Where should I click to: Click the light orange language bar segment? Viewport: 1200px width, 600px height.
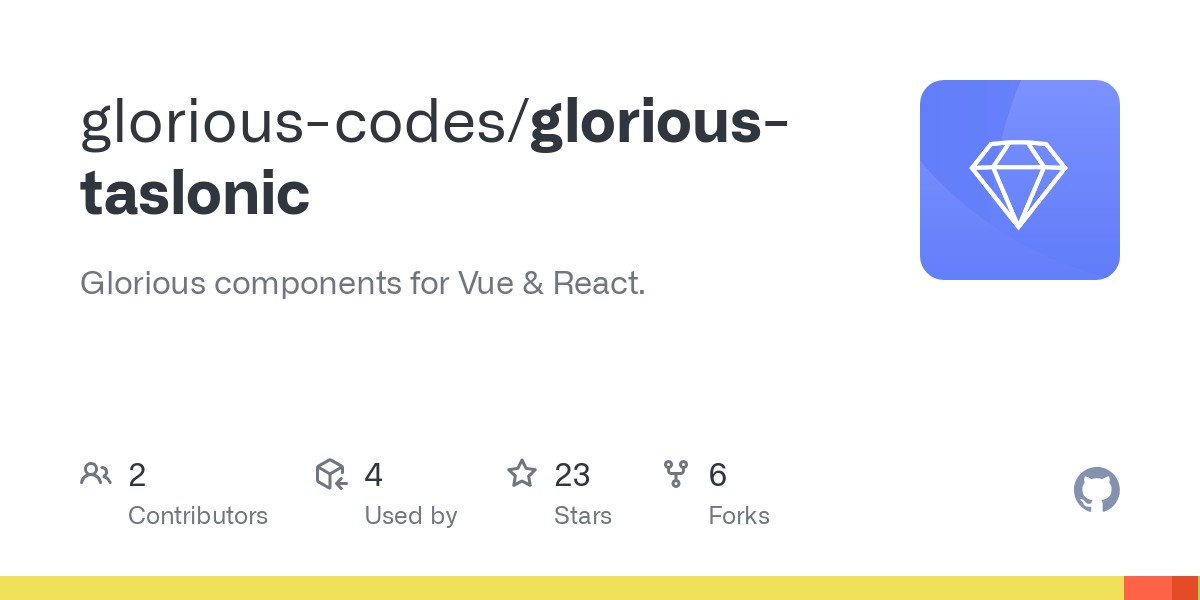[x=1147, y=588]
